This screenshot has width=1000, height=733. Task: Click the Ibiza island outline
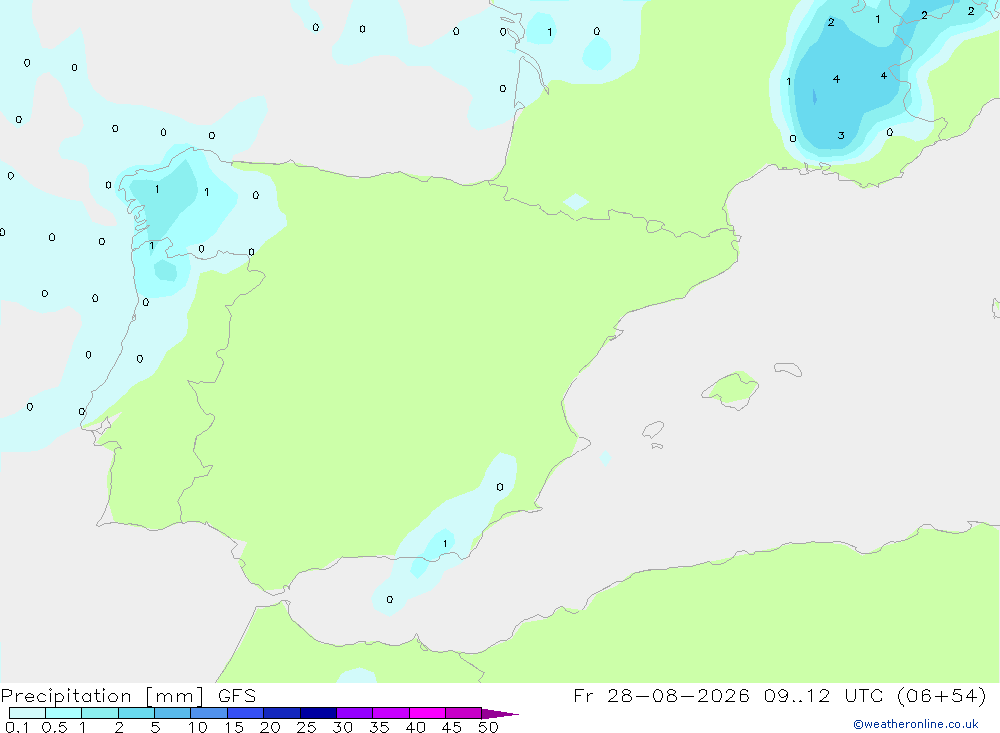(653, 430)
